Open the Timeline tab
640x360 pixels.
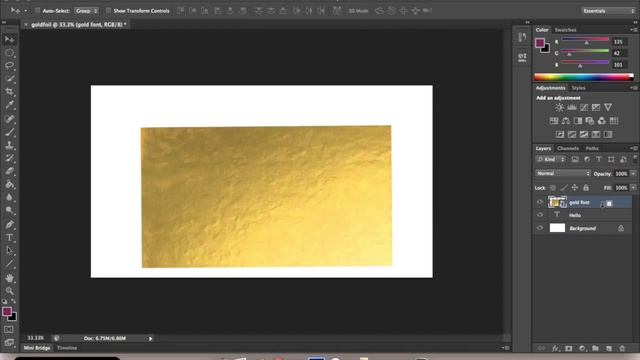[x=67, y=348]
